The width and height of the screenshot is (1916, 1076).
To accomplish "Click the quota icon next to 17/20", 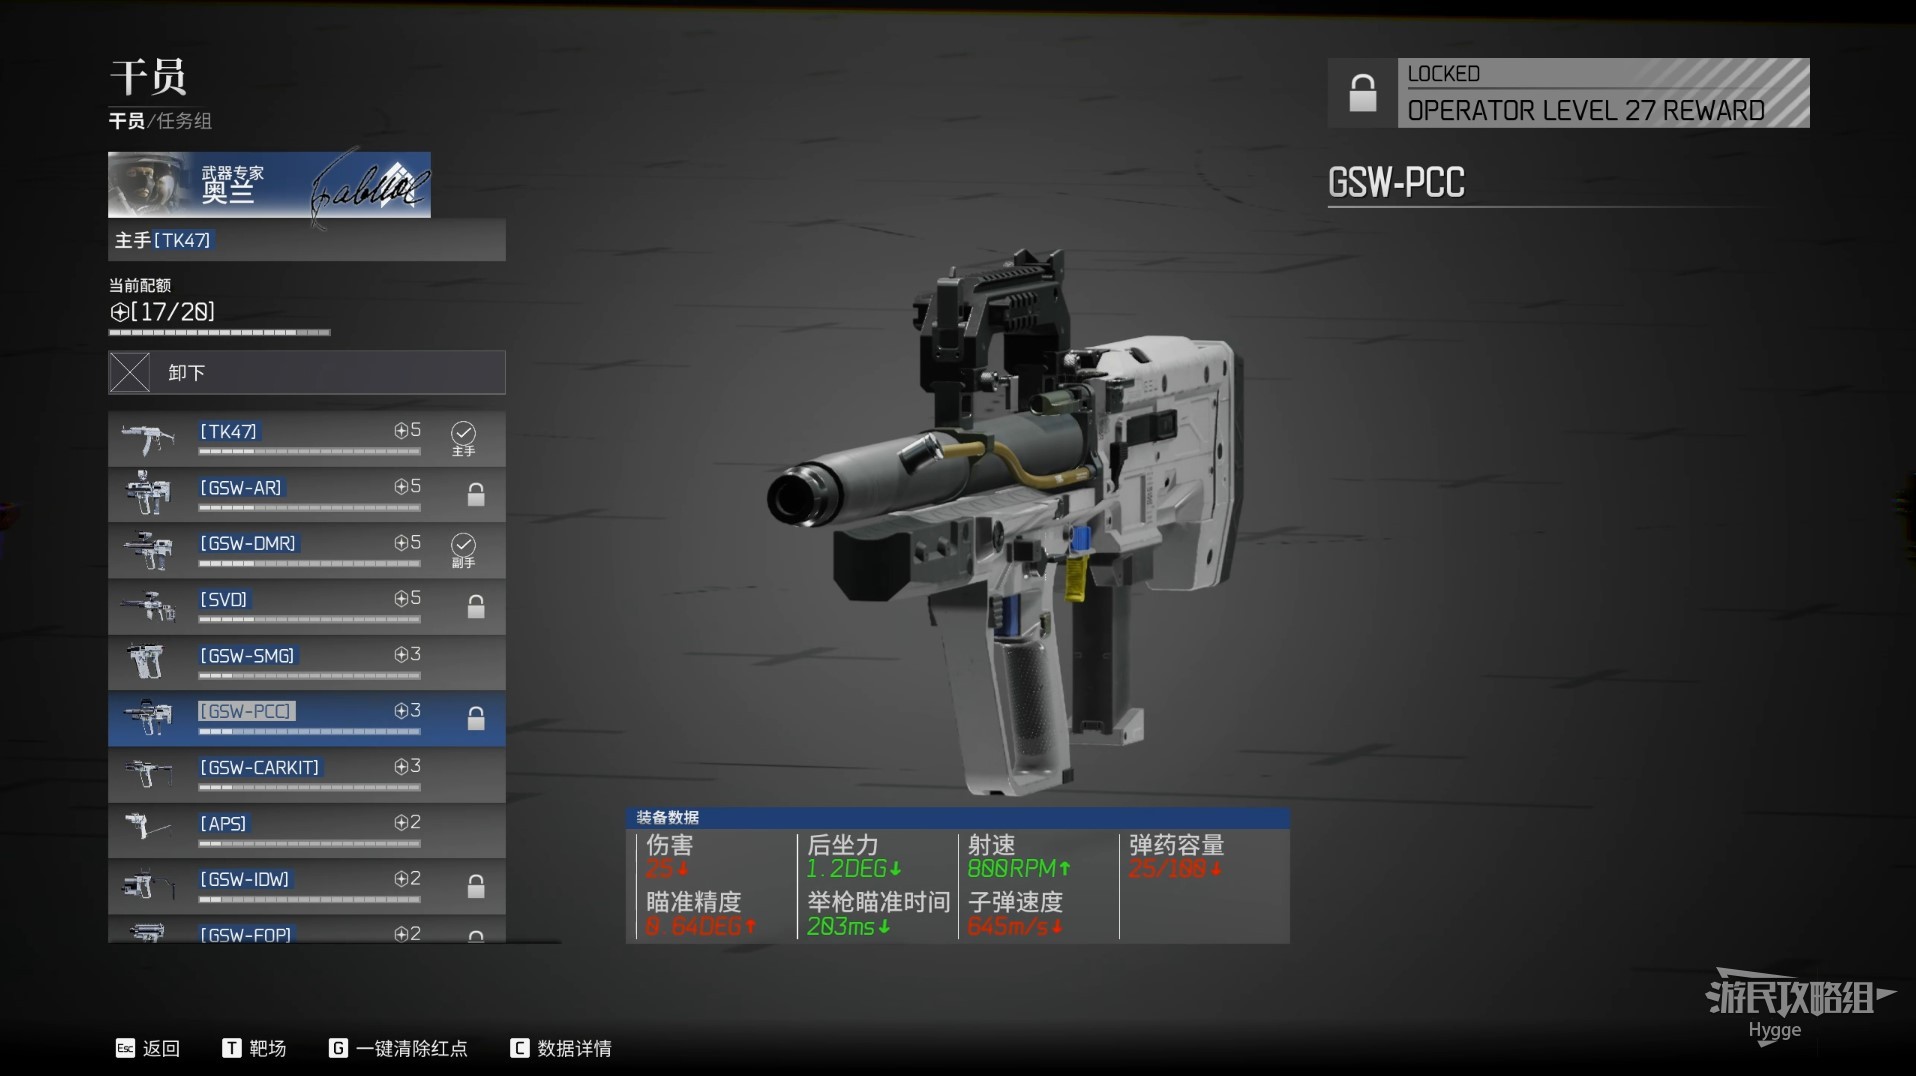I will click(x=120, y=312).
